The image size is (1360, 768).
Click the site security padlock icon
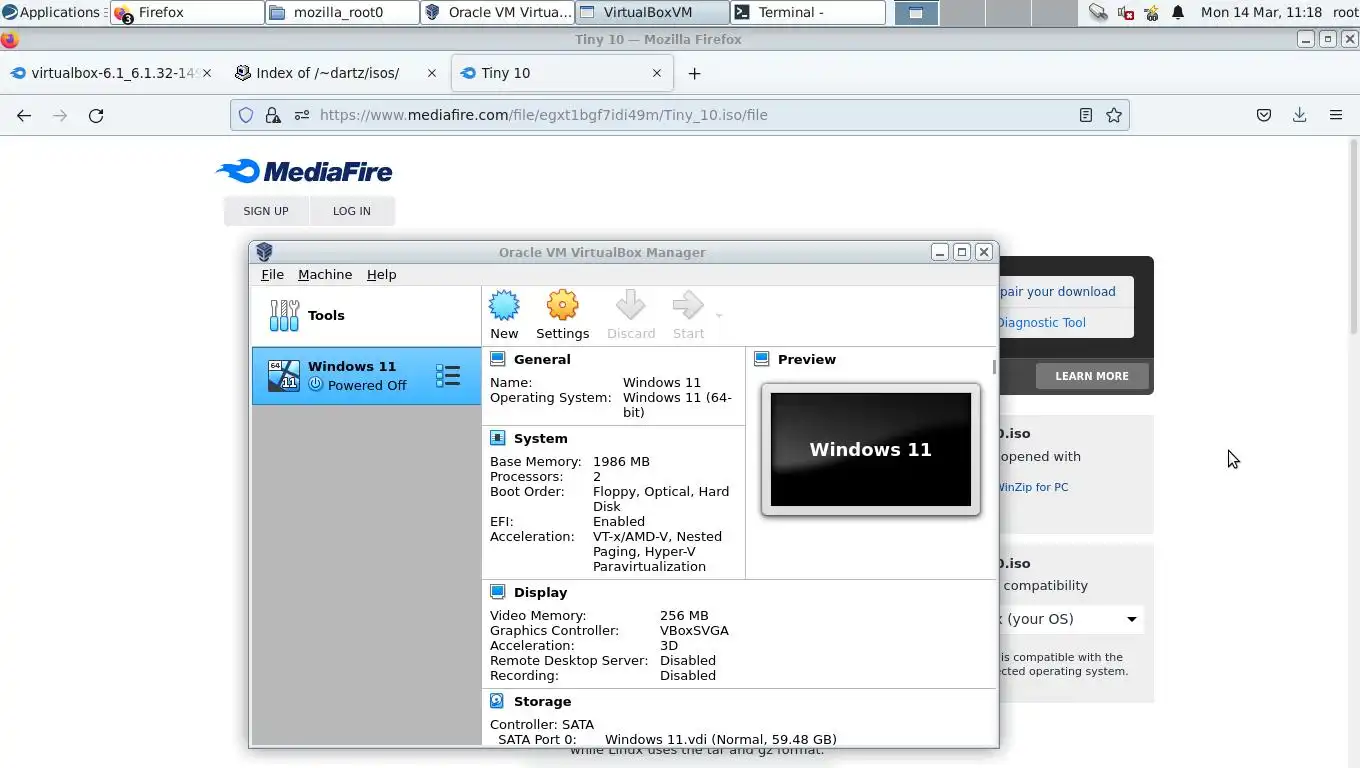(x=272, y=115)
